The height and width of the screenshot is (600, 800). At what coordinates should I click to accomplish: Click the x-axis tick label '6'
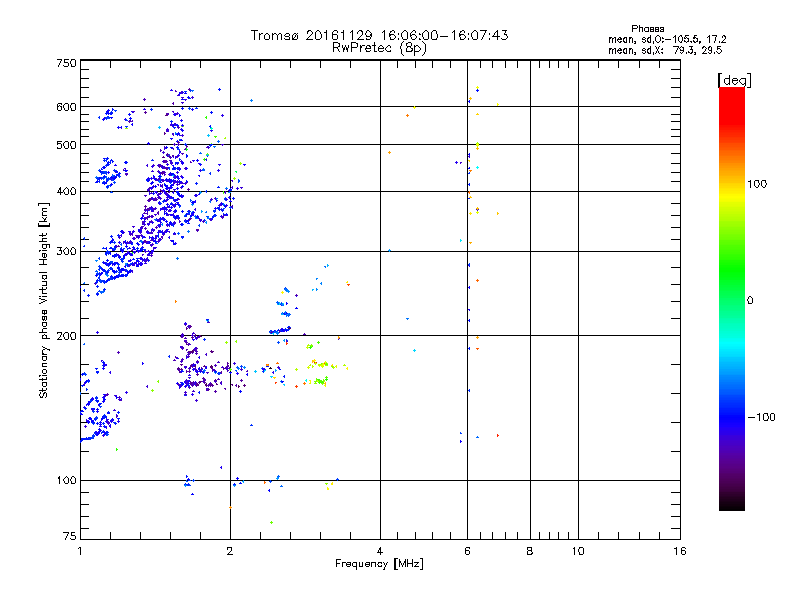(x=467, y=551)
